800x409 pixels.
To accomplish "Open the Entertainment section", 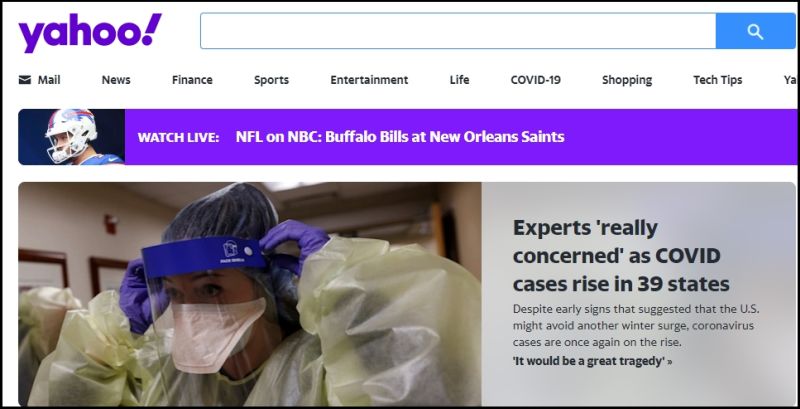I will pyautogui.click(x=369, y=80).
